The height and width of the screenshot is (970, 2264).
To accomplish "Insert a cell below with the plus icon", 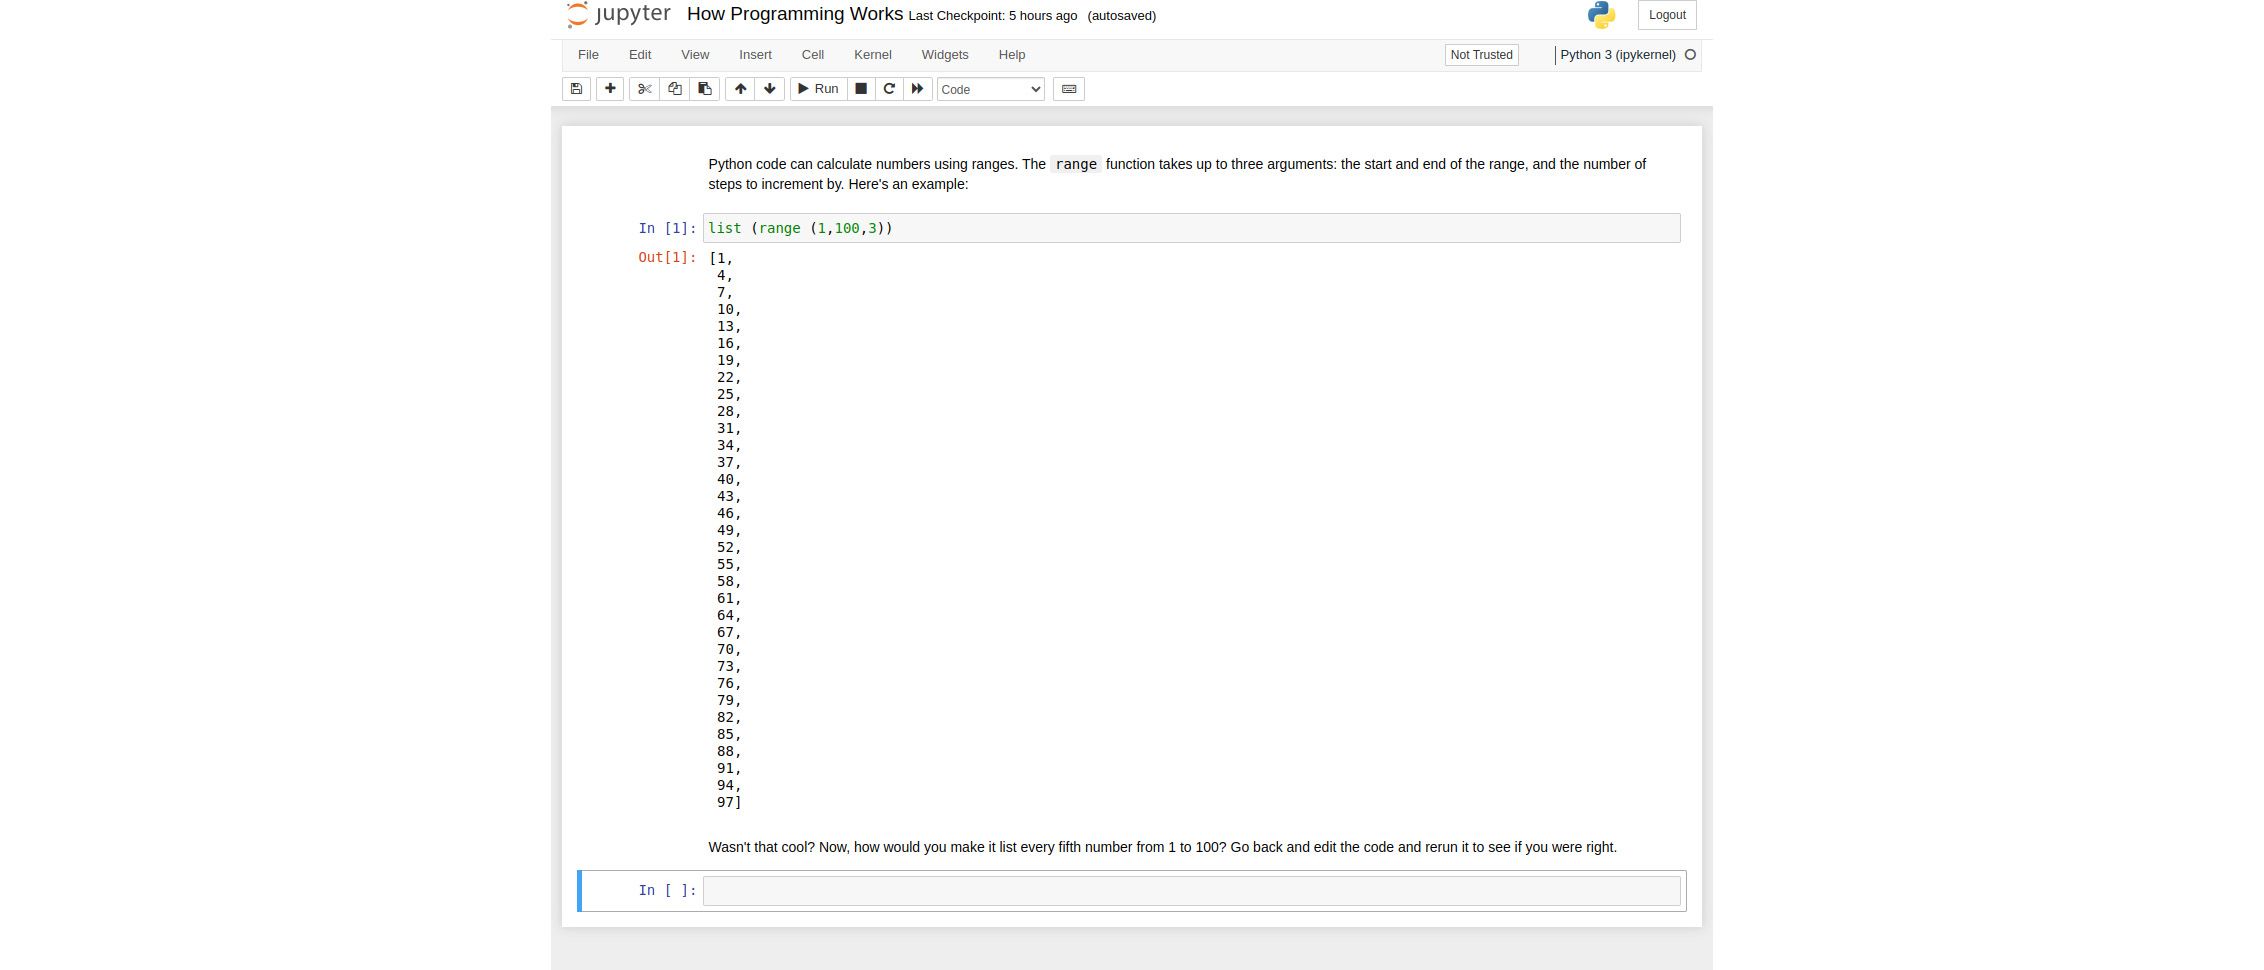I will coord(610,89).
